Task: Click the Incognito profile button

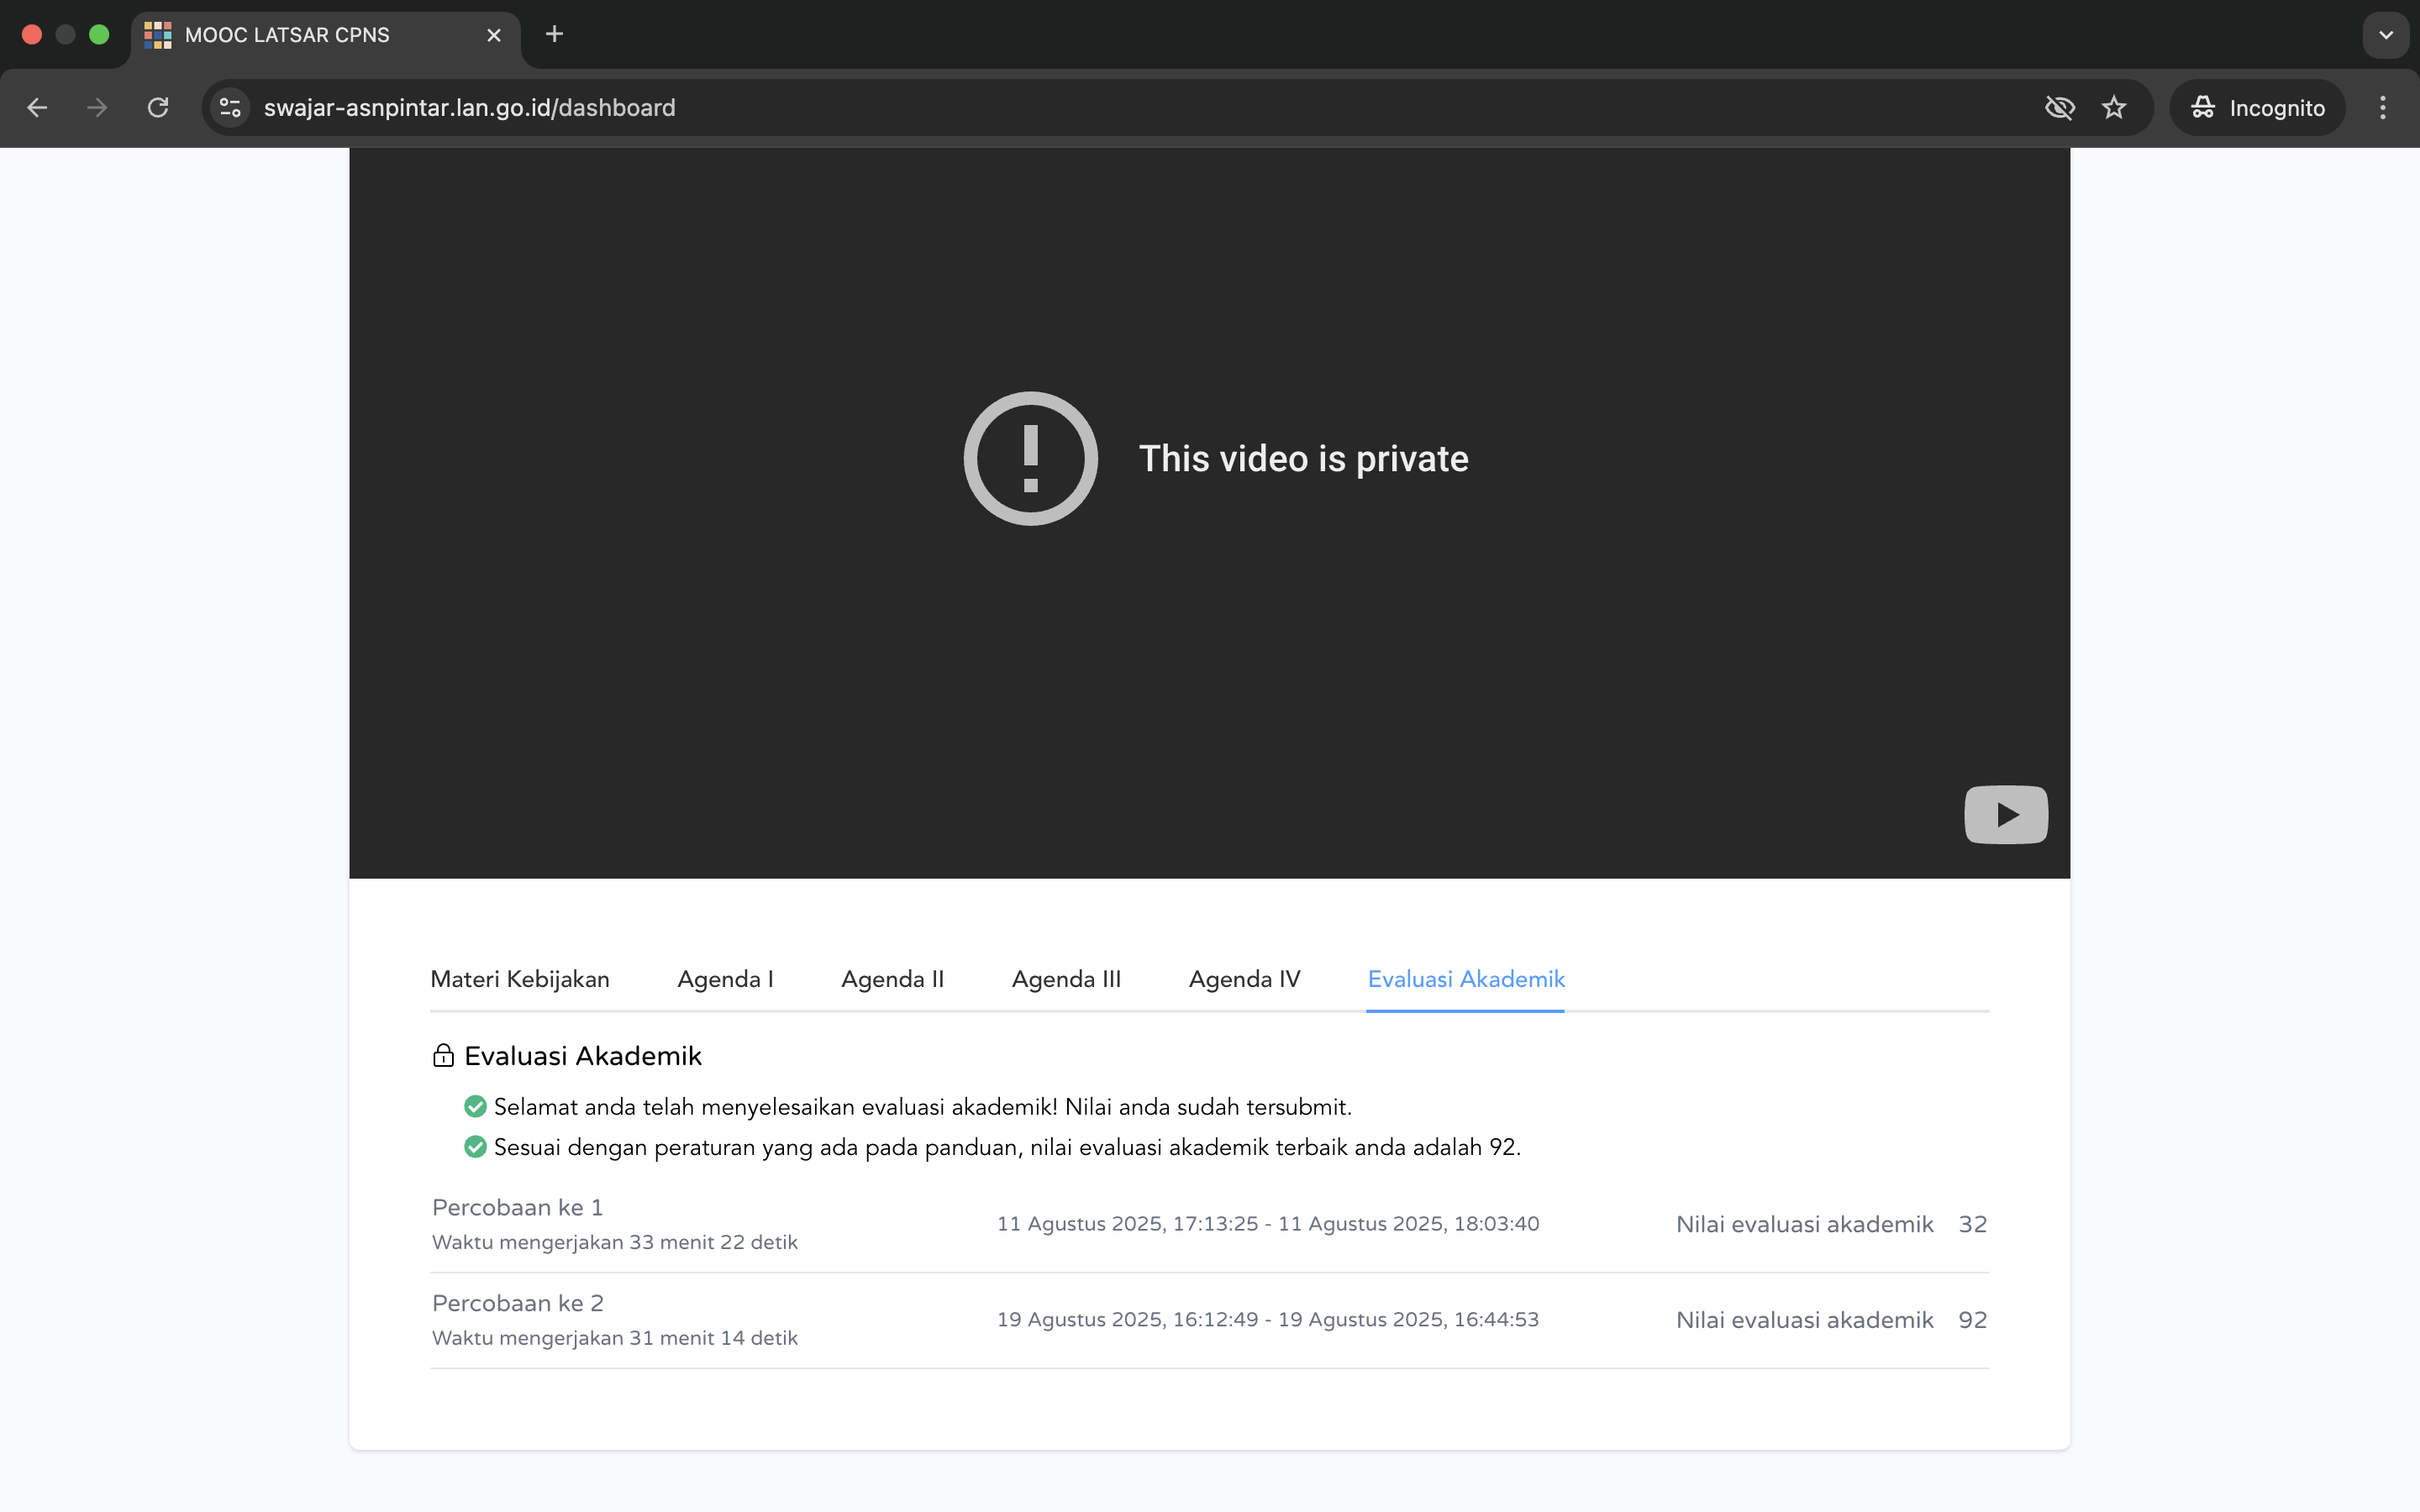Action: pyautogui.click(x=2257, y=108)
